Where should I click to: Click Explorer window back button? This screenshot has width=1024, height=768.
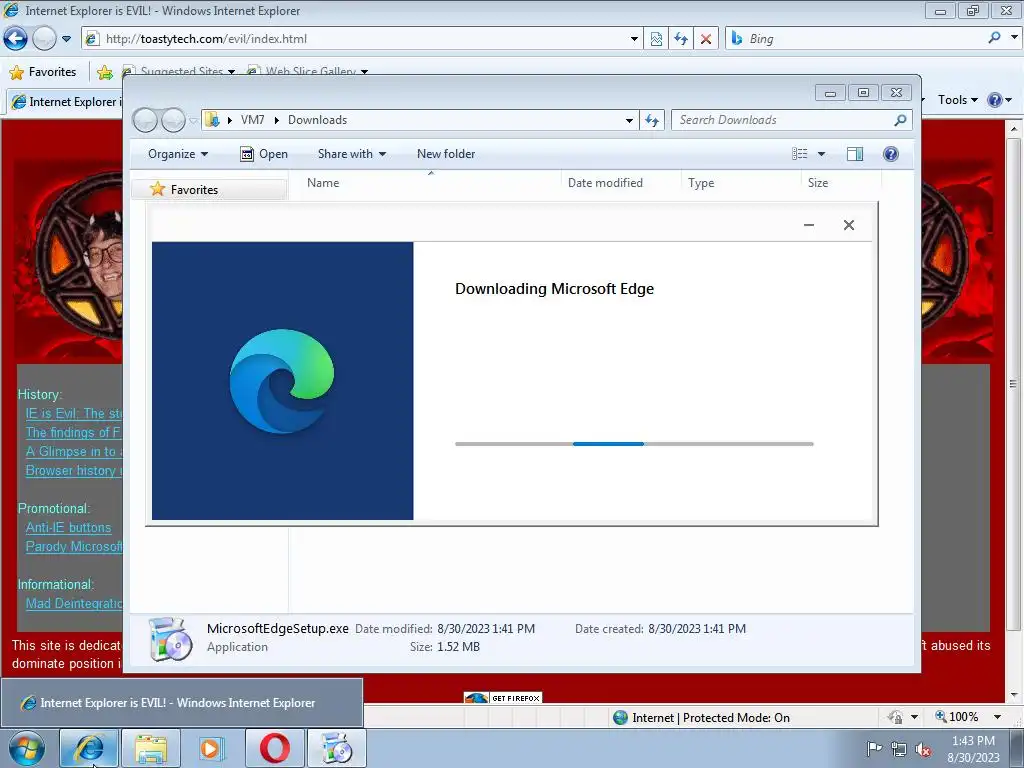pos(145,120)
